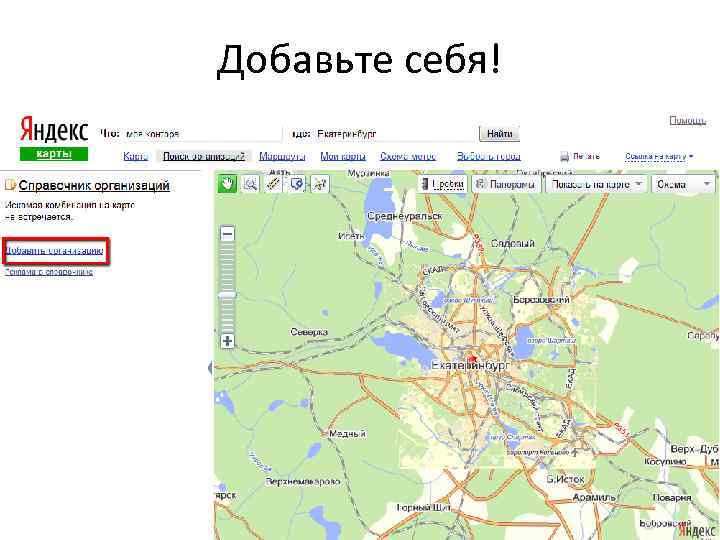Click the Горный Щит label on the map
Screen dimensions: 720x540
(423, 507)
